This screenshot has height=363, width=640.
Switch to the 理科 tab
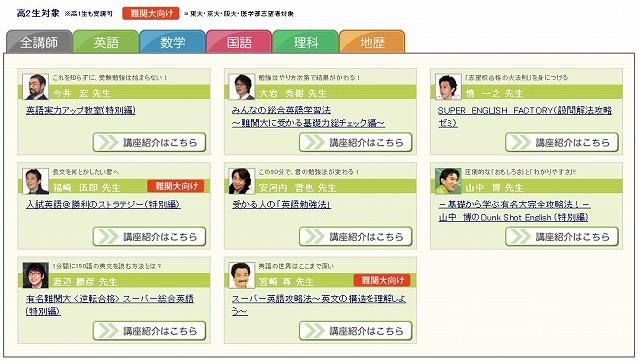click(306, 42)
